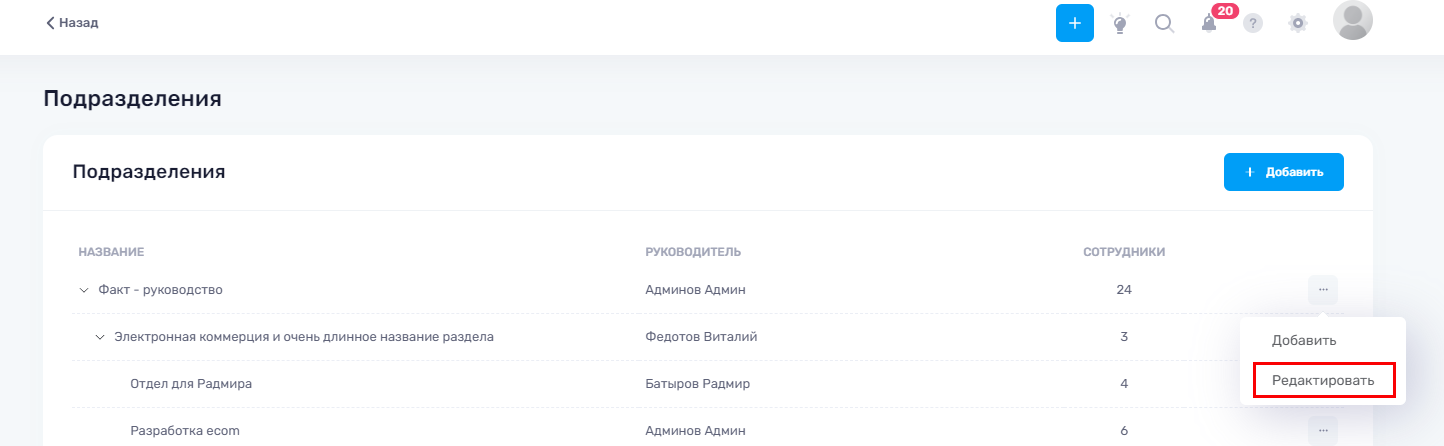
Task: Open the settings gear icon
Action: point(1298,23)
